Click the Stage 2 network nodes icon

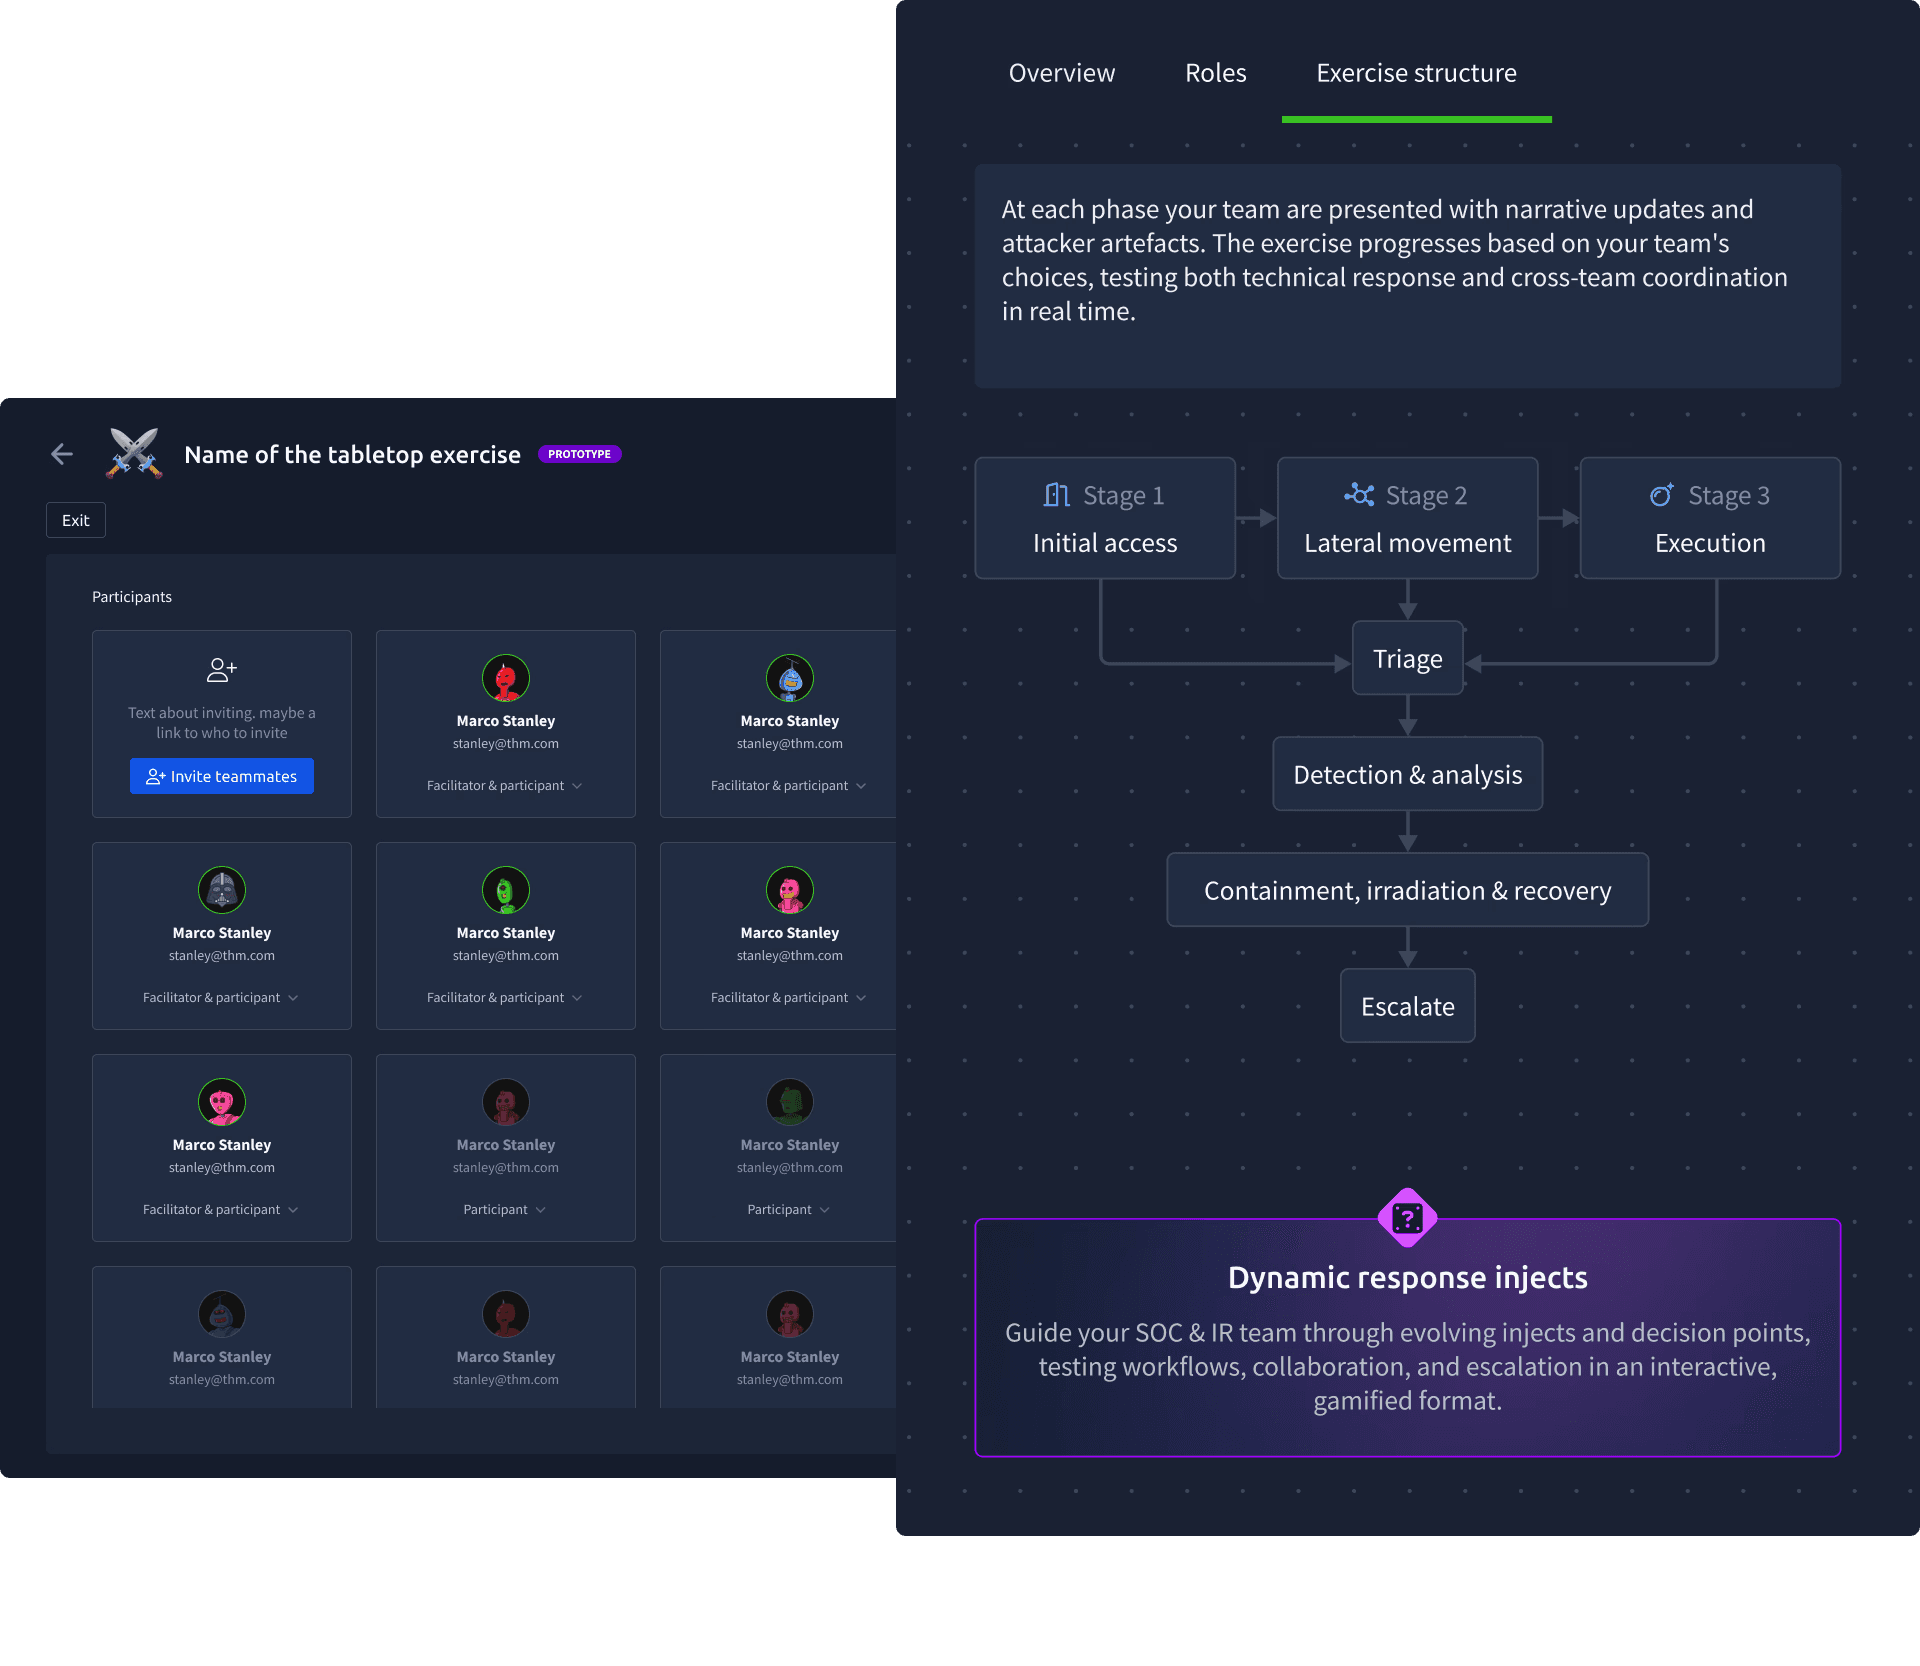(1359, 495)
